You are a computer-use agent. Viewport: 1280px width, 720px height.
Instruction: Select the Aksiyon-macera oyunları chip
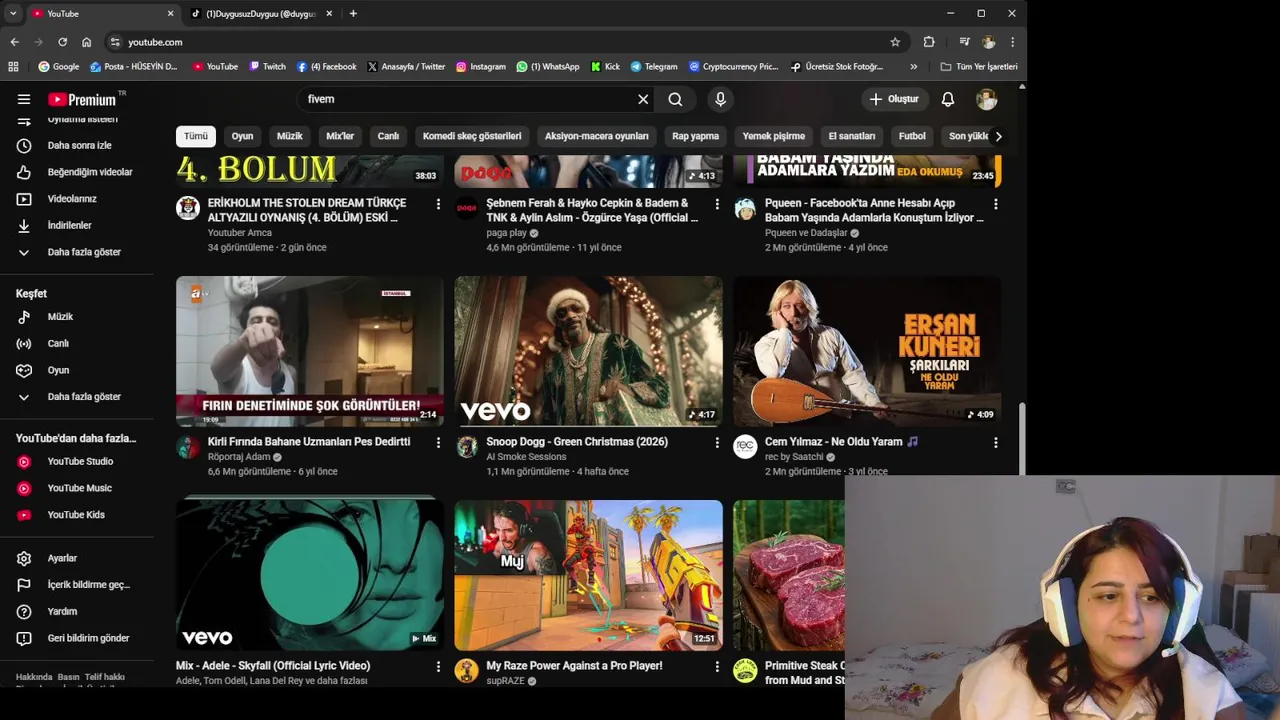click(597, 136)
